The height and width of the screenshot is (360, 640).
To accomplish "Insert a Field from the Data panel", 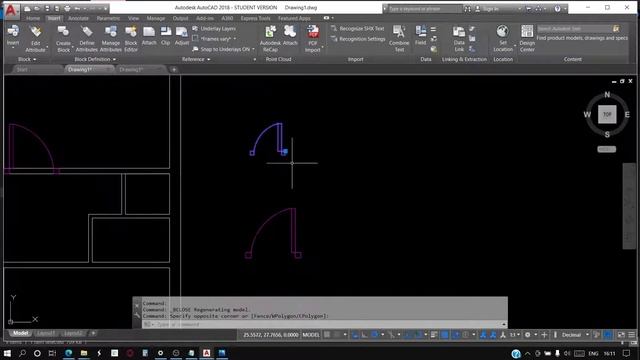I will 420,36.
